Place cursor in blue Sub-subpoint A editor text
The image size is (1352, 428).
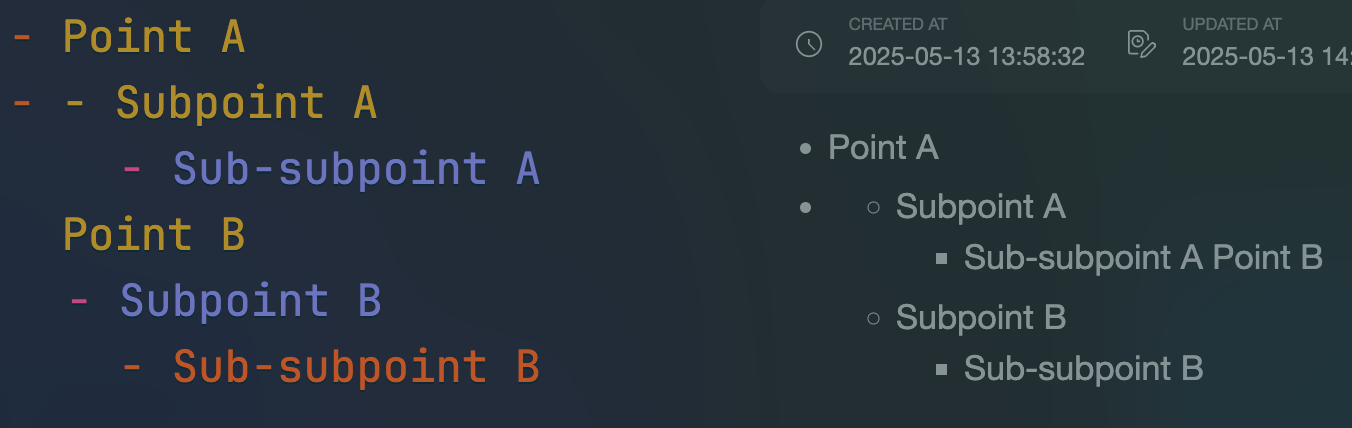coord(356,169)
